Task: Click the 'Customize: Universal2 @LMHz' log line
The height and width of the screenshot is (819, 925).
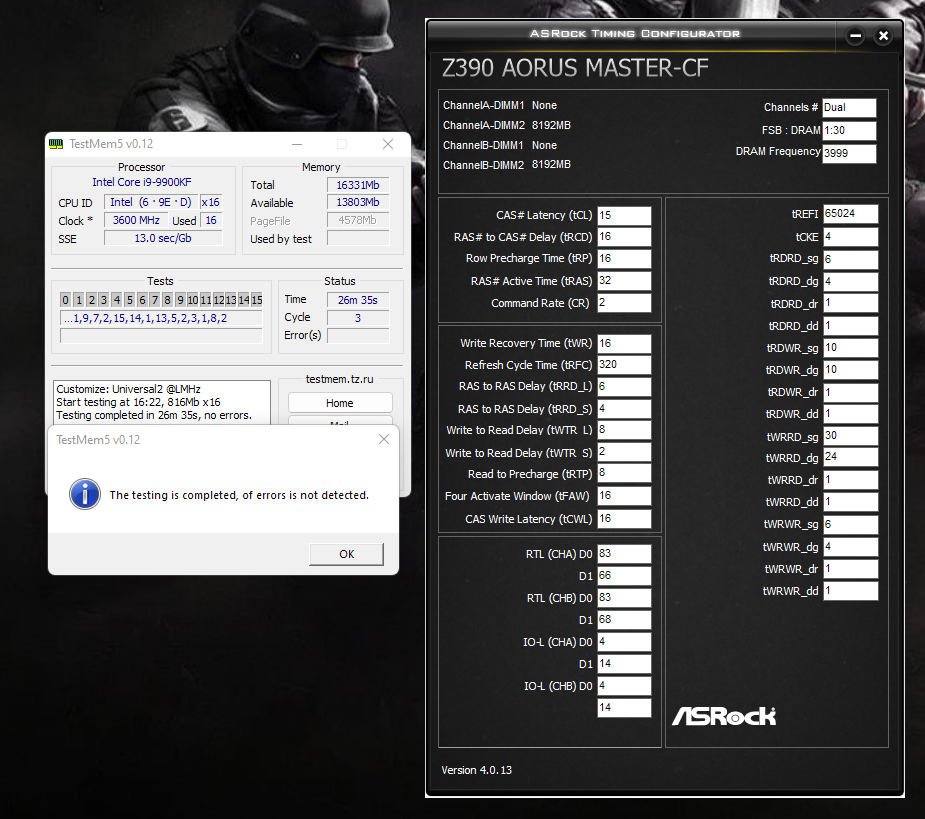Action: 129,389
